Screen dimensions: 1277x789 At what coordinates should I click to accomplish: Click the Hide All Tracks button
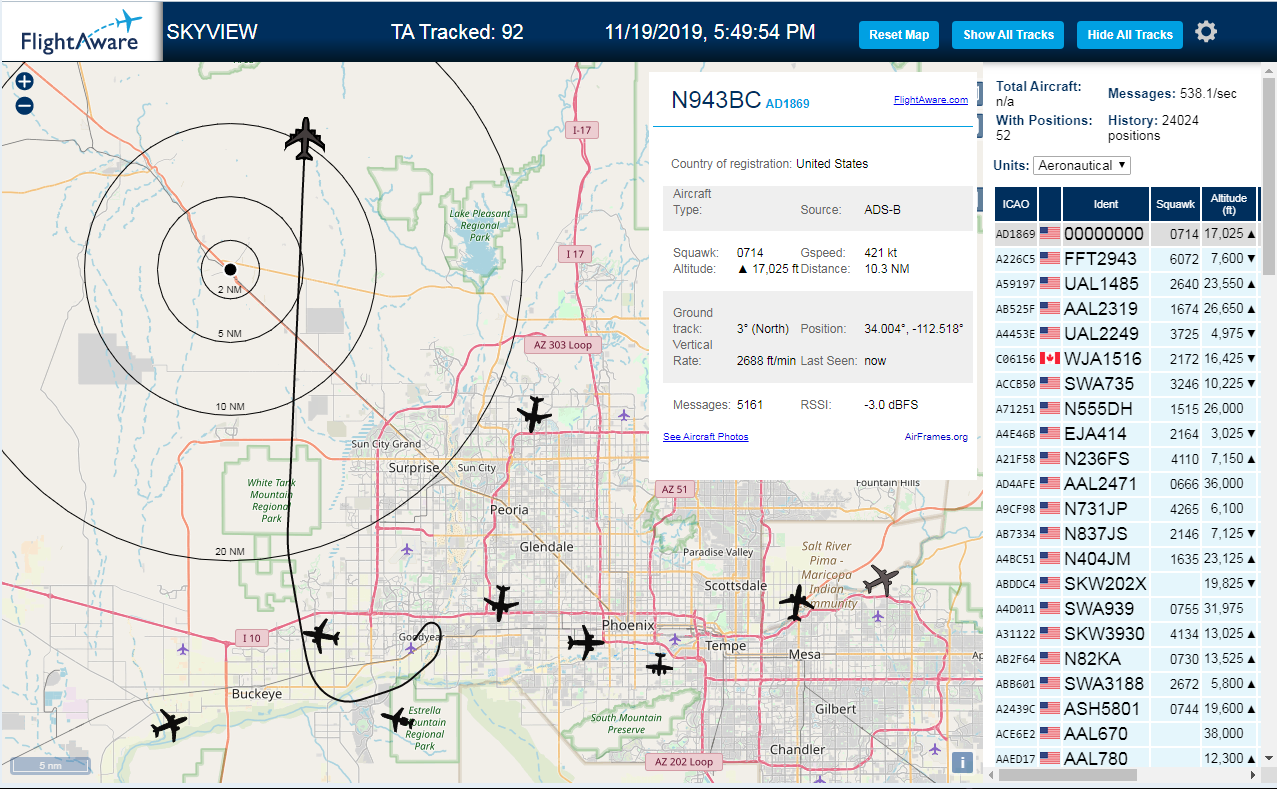tap(1130, 34)
